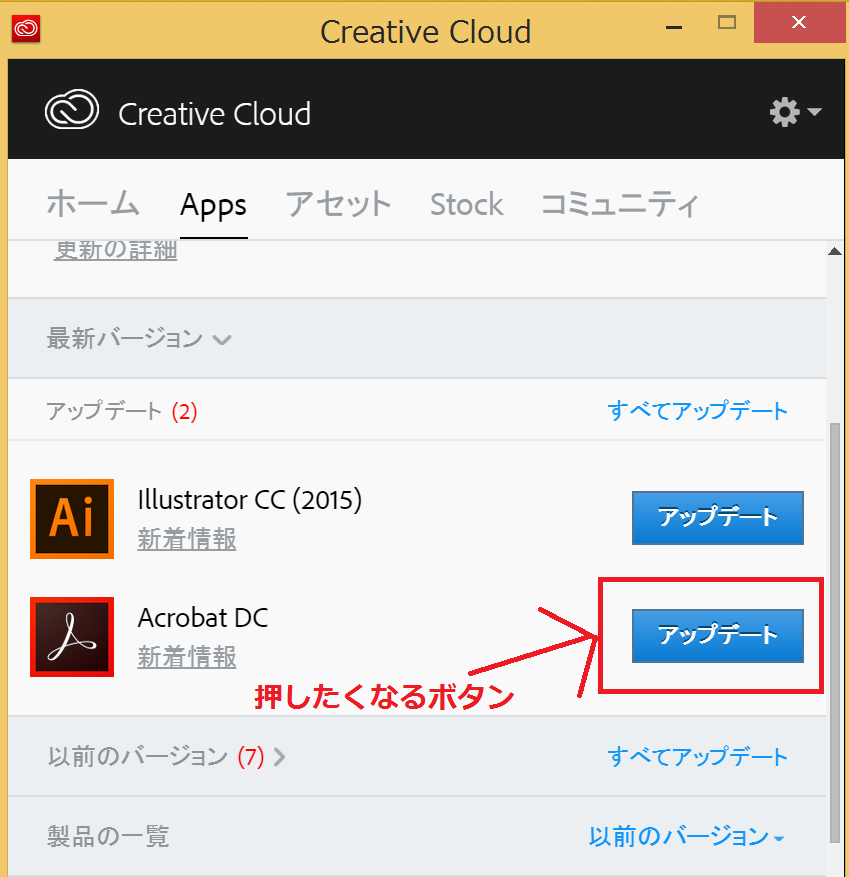Expand the 以前のバージョン (7) section
Viewport: 849px width, 877px height.
166,756
